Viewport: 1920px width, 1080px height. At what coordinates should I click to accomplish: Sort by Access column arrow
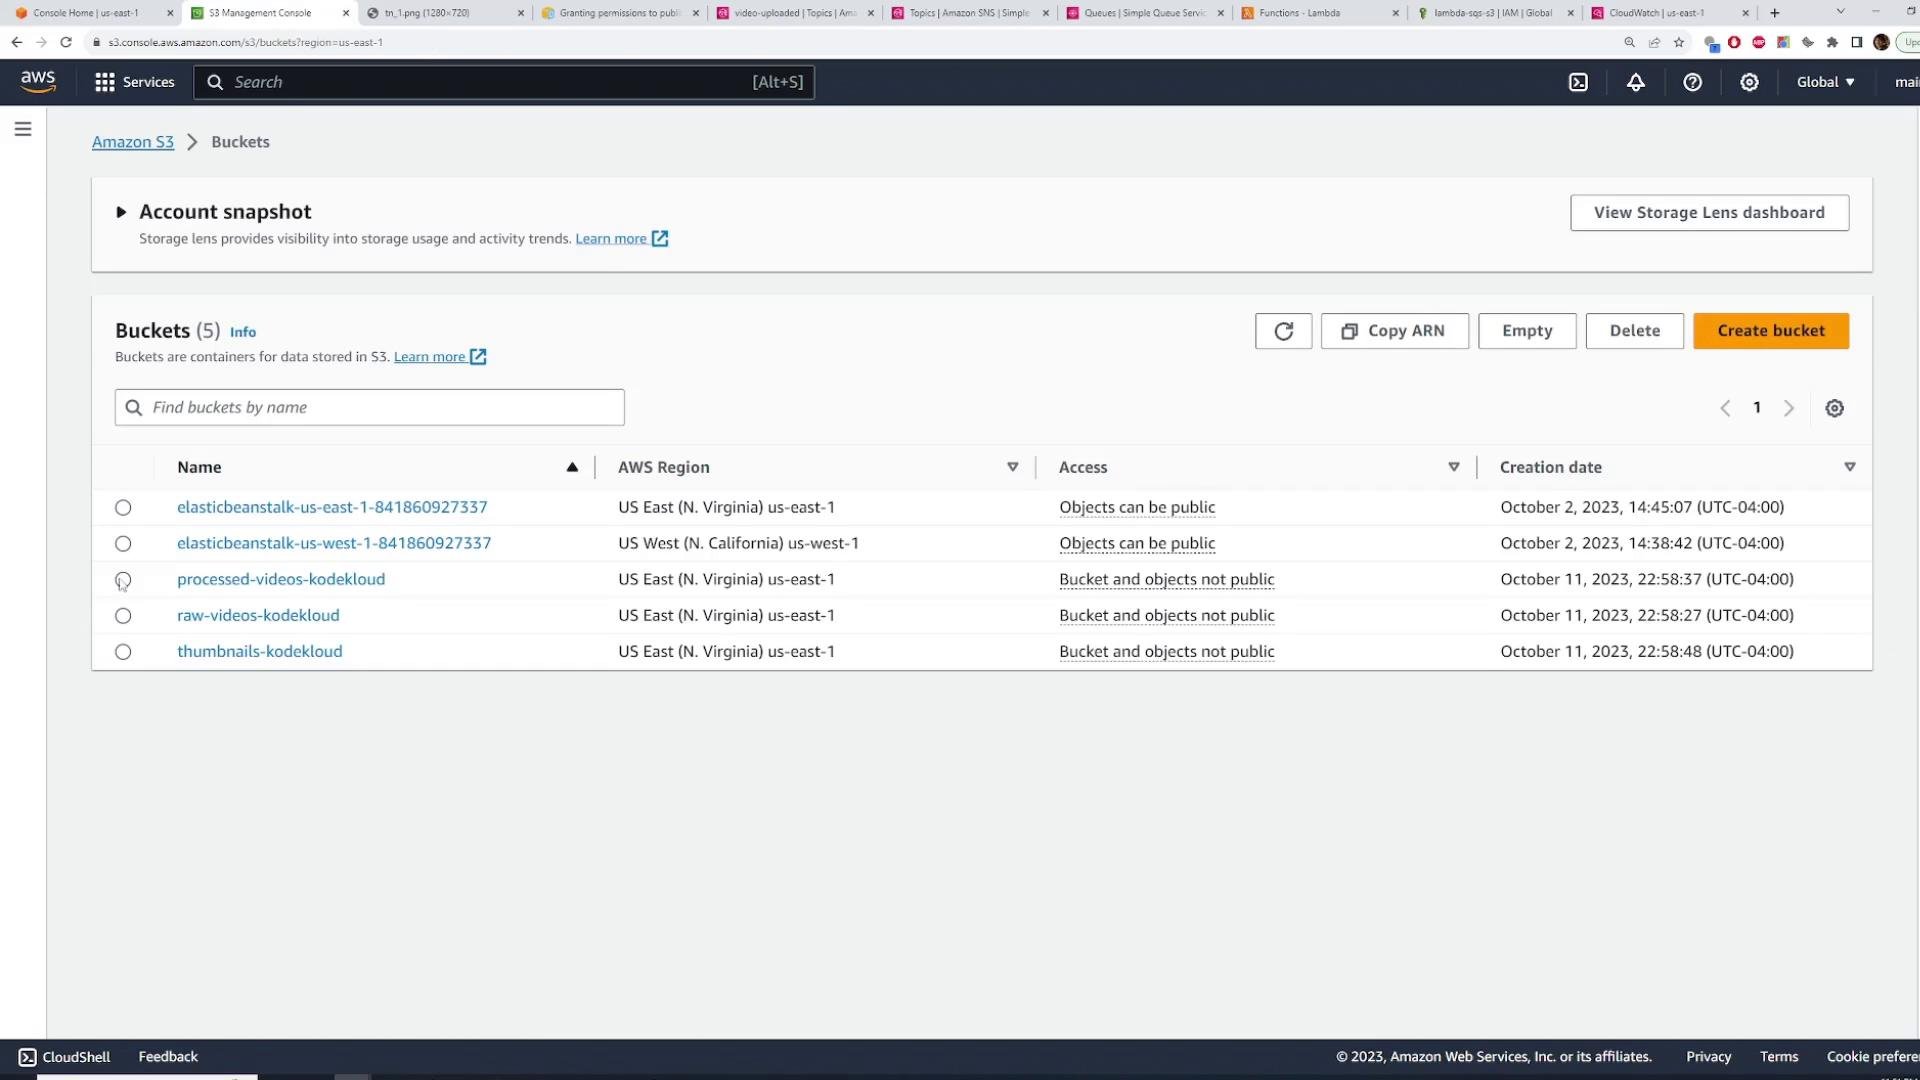(1453, 467)
